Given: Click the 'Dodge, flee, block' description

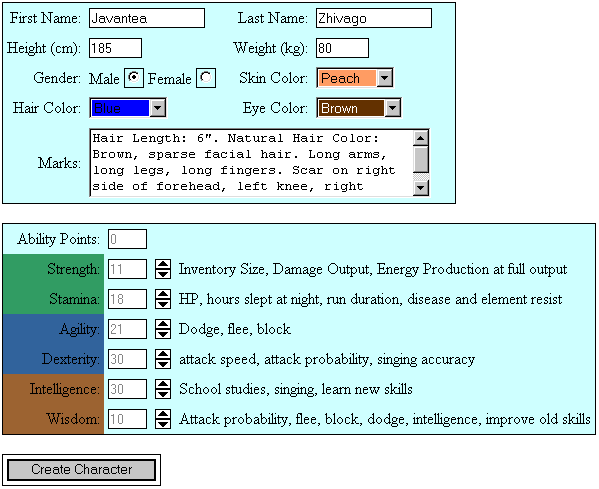Looking at the screenshot, I should (x=235, y=329).
